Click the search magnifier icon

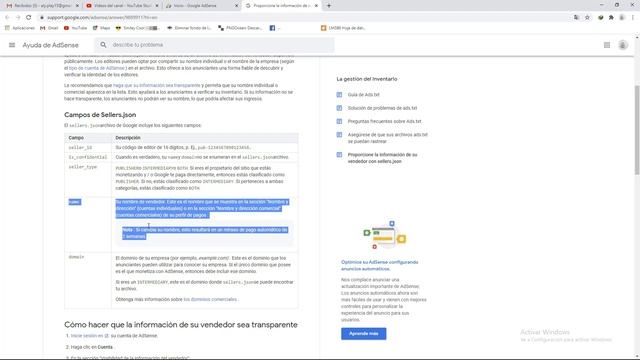(x=103, y=45)
